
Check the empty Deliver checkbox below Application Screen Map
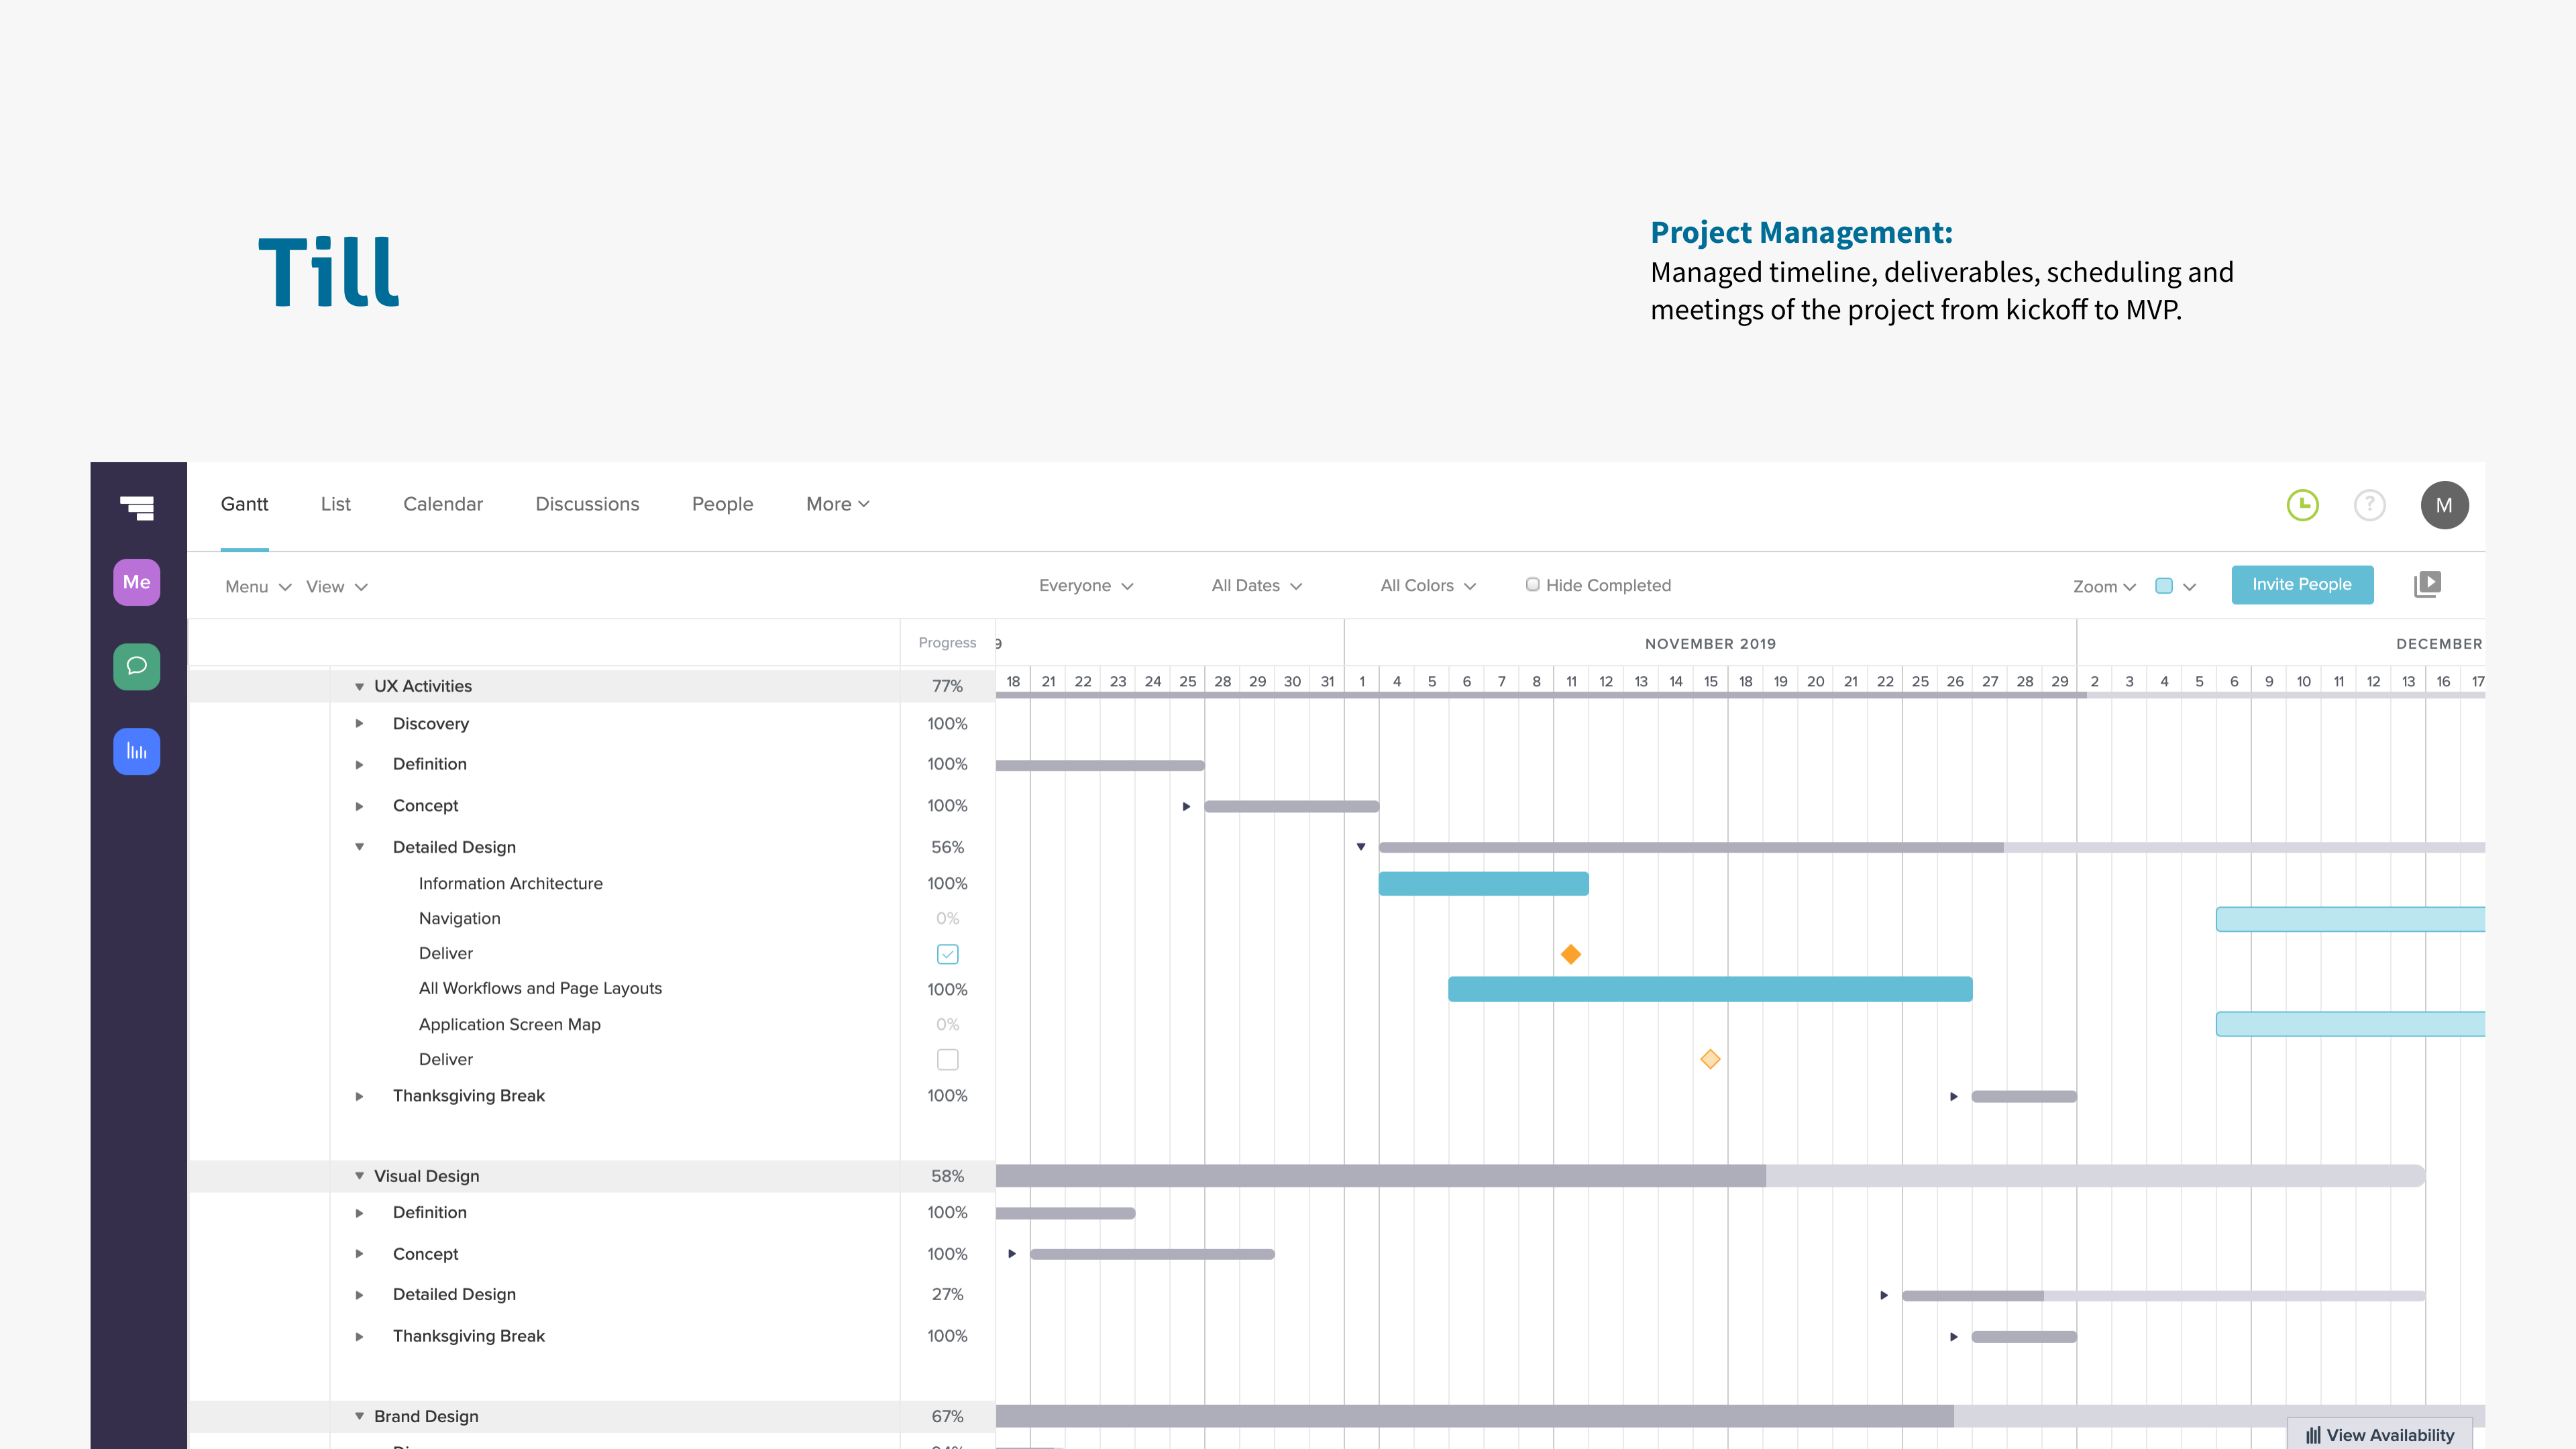tap(947, 1059)
